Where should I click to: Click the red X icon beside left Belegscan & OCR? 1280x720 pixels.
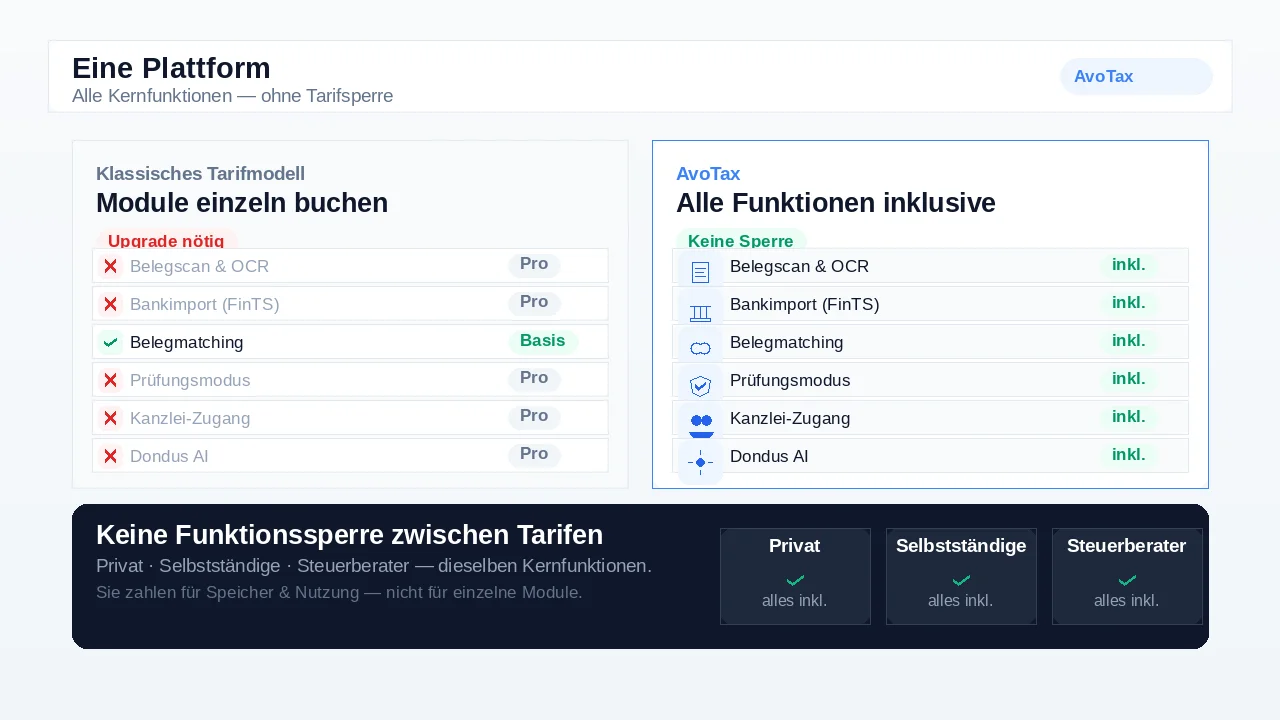click(x=111, y=266)
